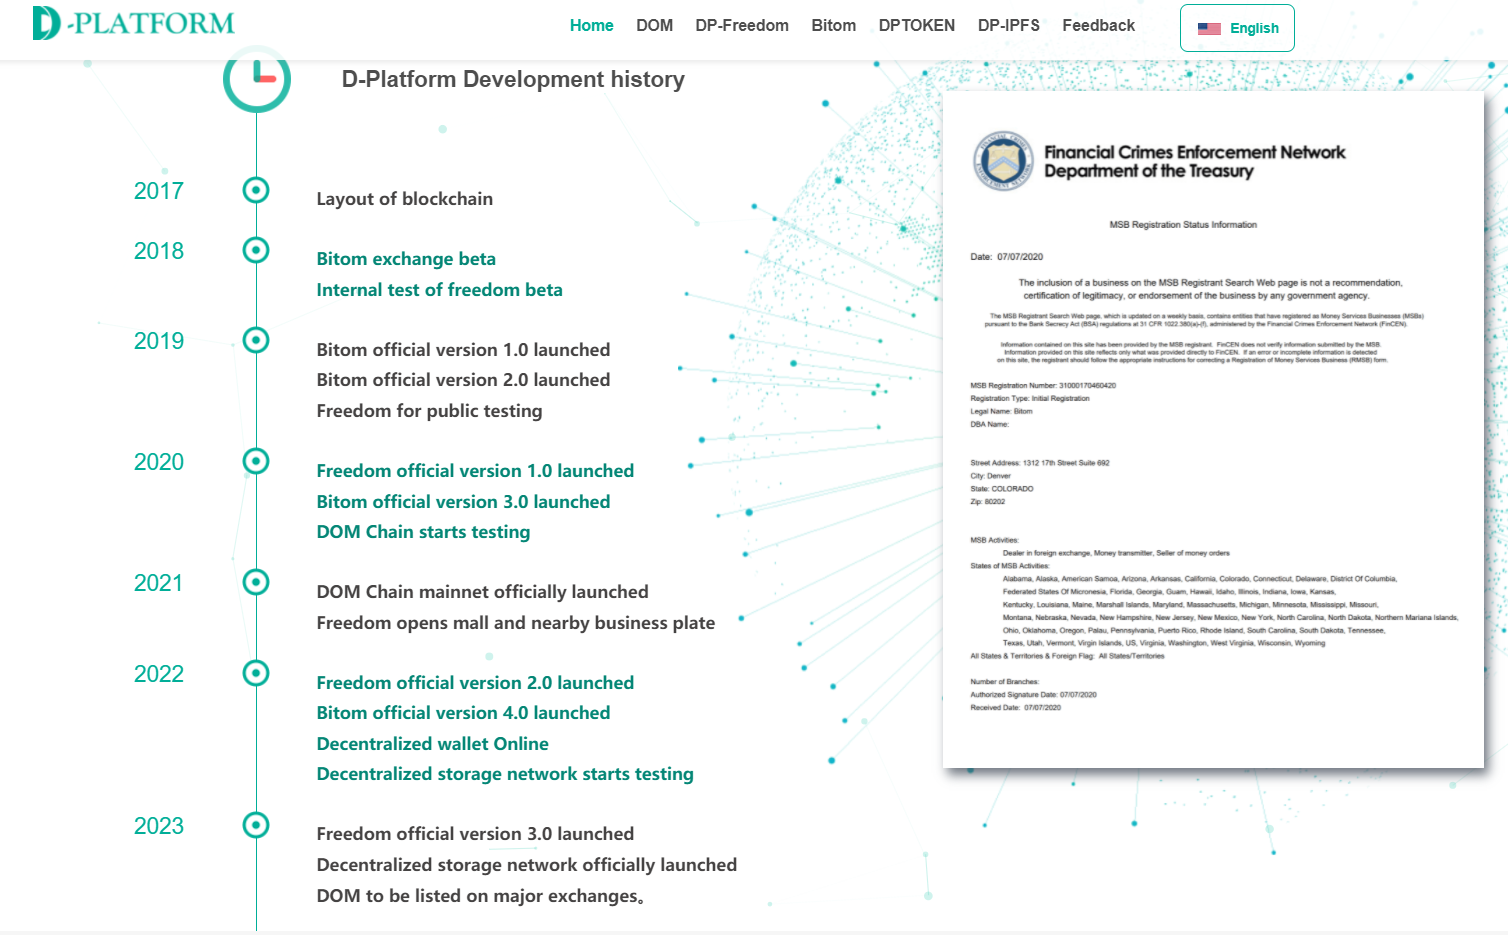Click 'Freedom for public testing'
This screenshot has width=1508, height=935.
click(x=429, y=411)
